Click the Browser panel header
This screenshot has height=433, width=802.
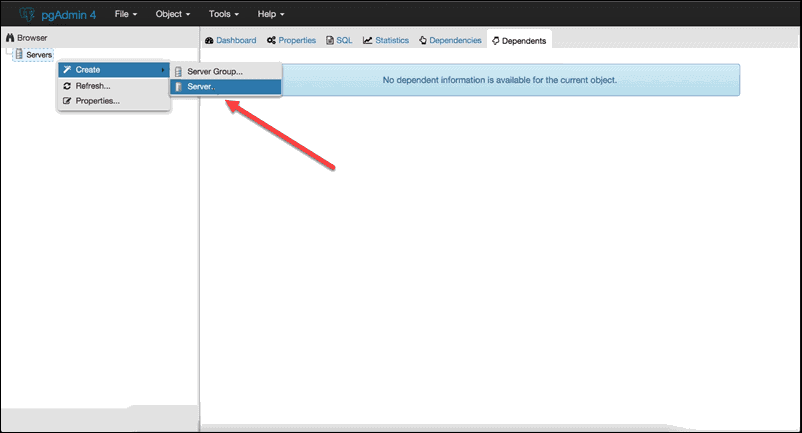tap(100, 38)
